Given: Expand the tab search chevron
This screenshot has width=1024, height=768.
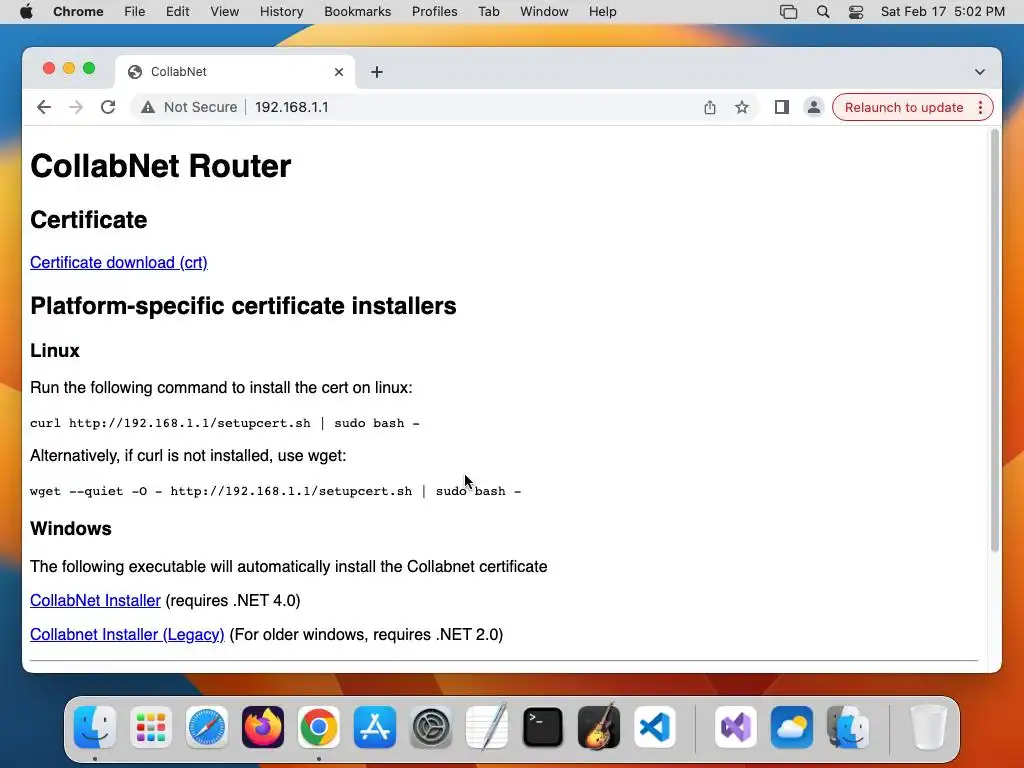Looking at the screenshot, I should click(x=980, y=72).
